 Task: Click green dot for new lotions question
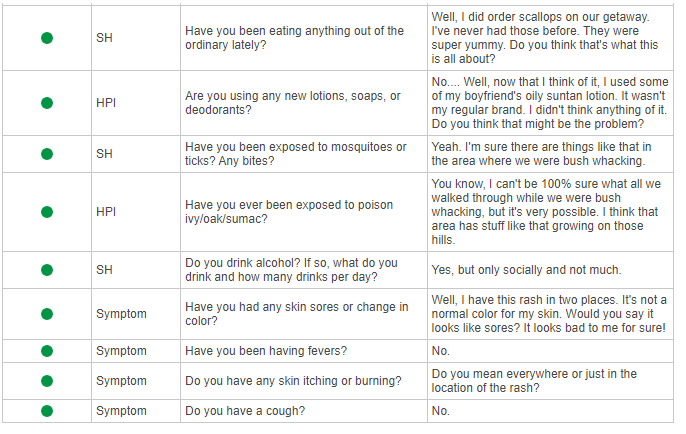coord(47,103)
